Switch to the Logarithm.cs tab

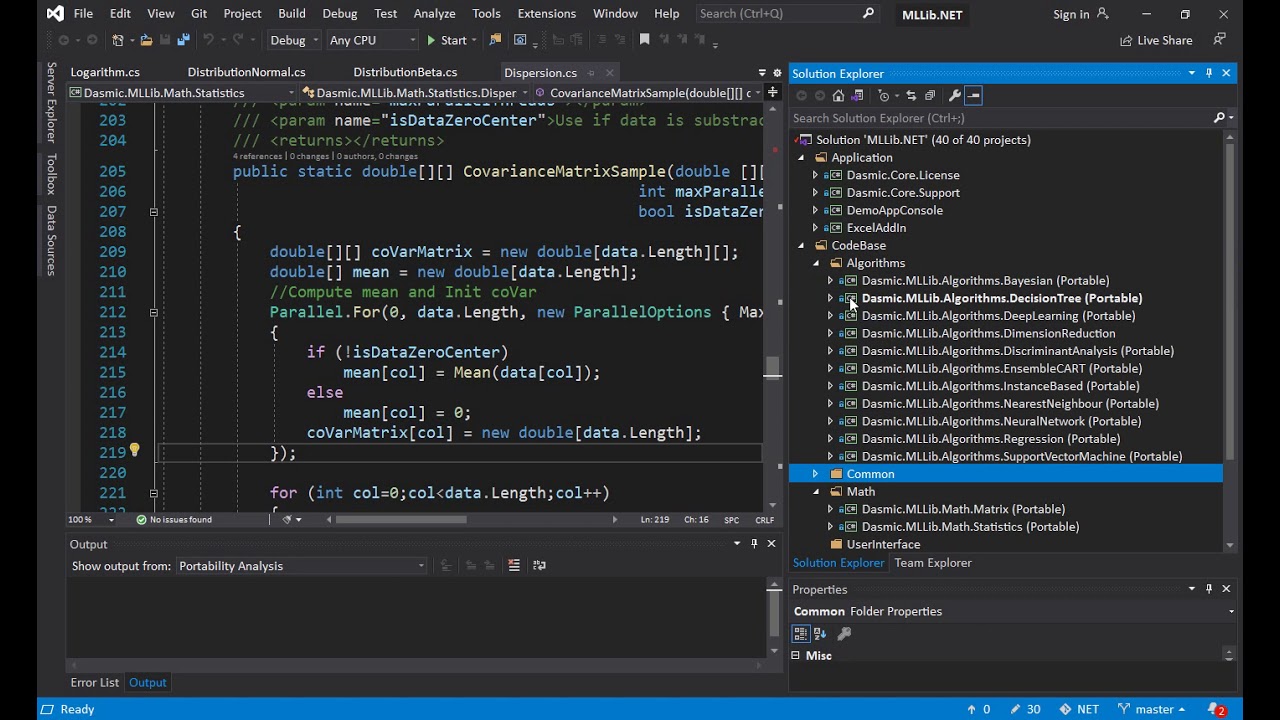[x=105, y=72]
